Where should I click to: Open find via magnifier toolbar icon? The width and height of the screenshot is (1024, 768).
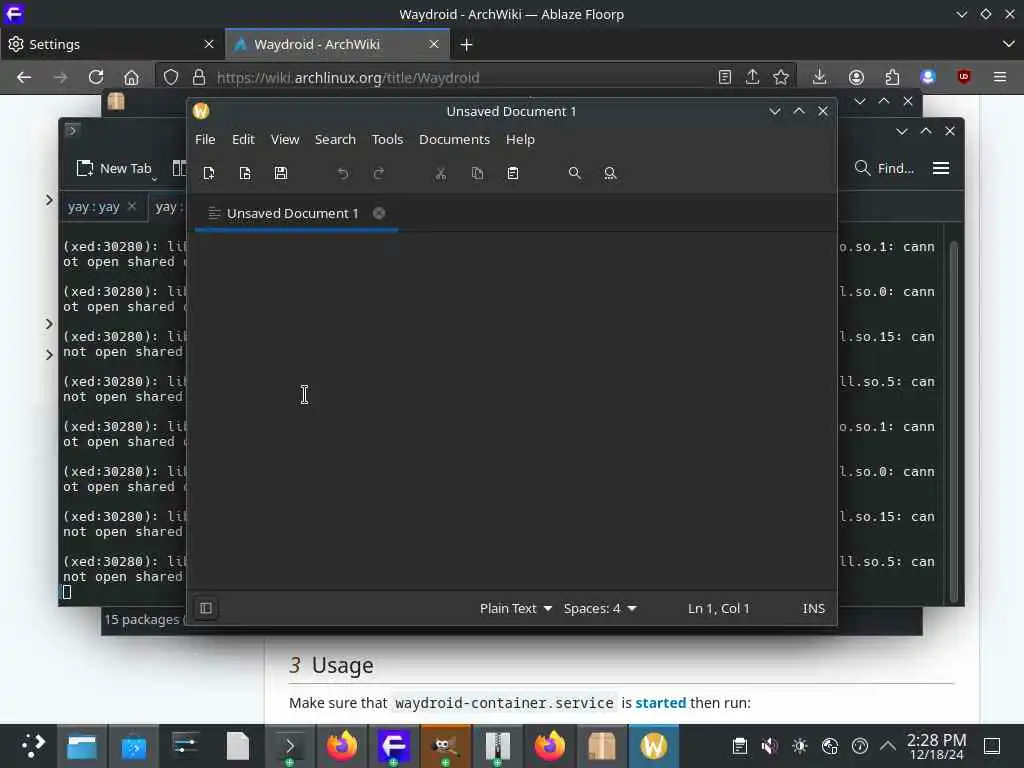point(575,173)
